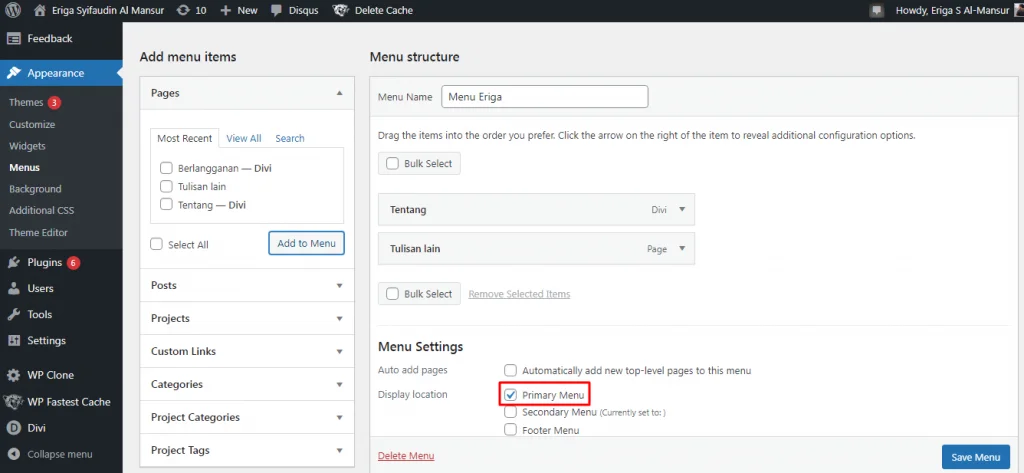Open Background in the Appearance submenu
Screen dimensions: 1024x473
[35, 189]
